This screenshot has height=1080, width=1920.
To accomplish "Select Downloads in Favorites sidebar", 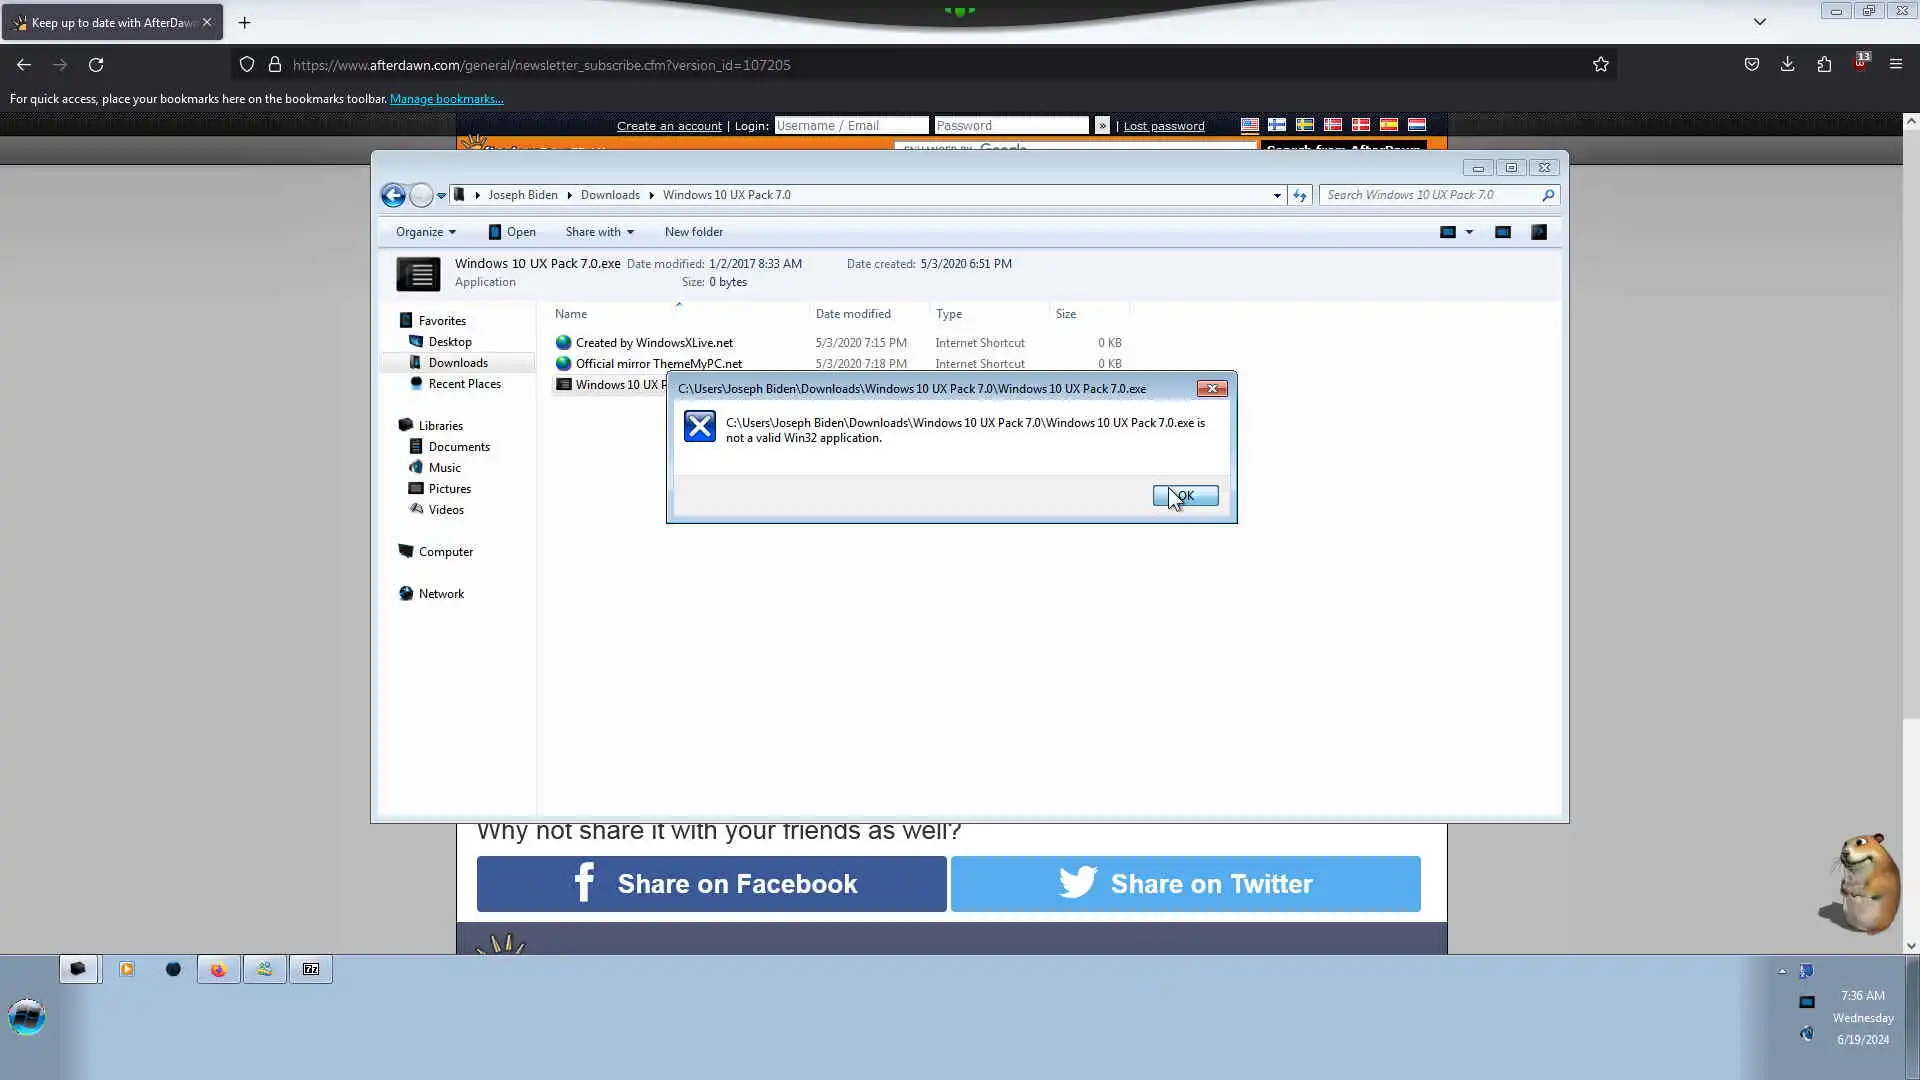I will (458, 363).
